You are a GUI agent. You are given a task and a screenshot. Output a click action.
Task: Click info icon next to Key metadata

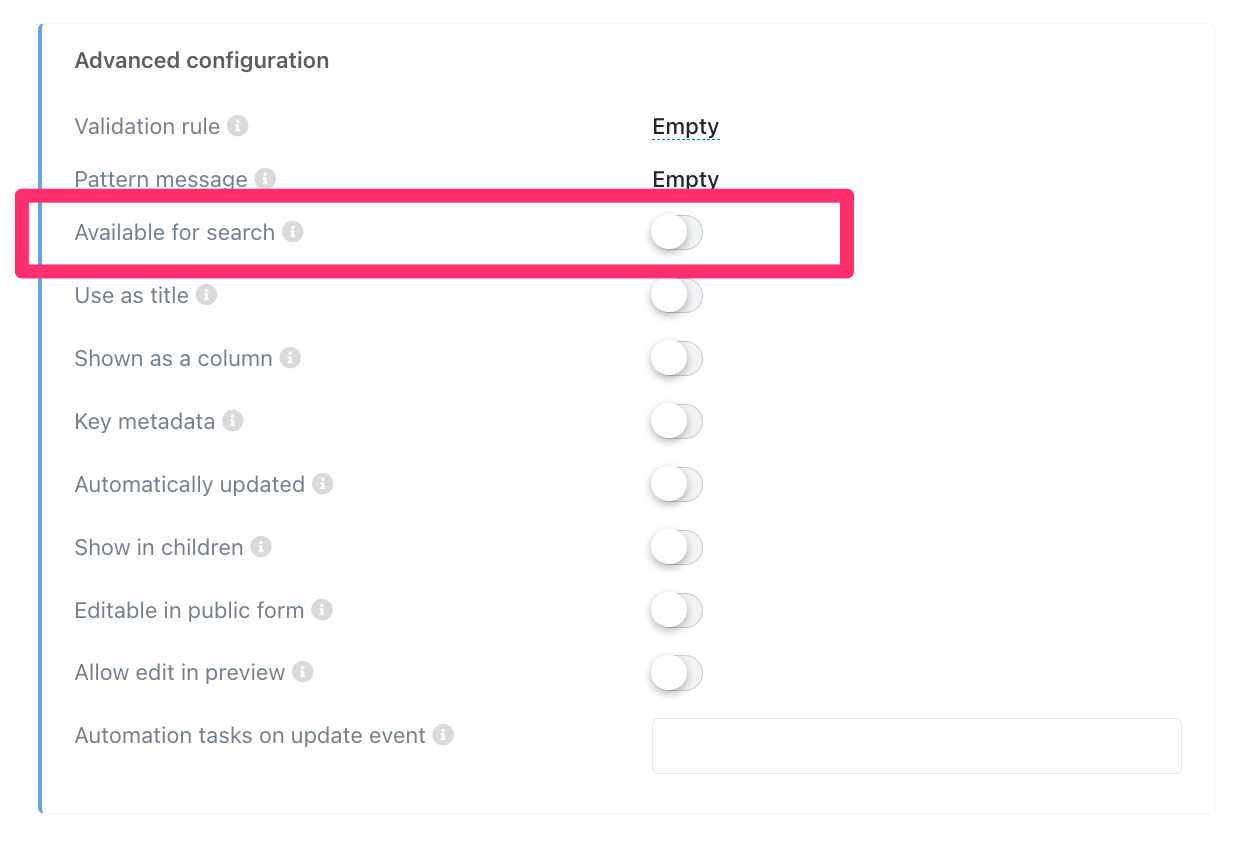[232, 421]
